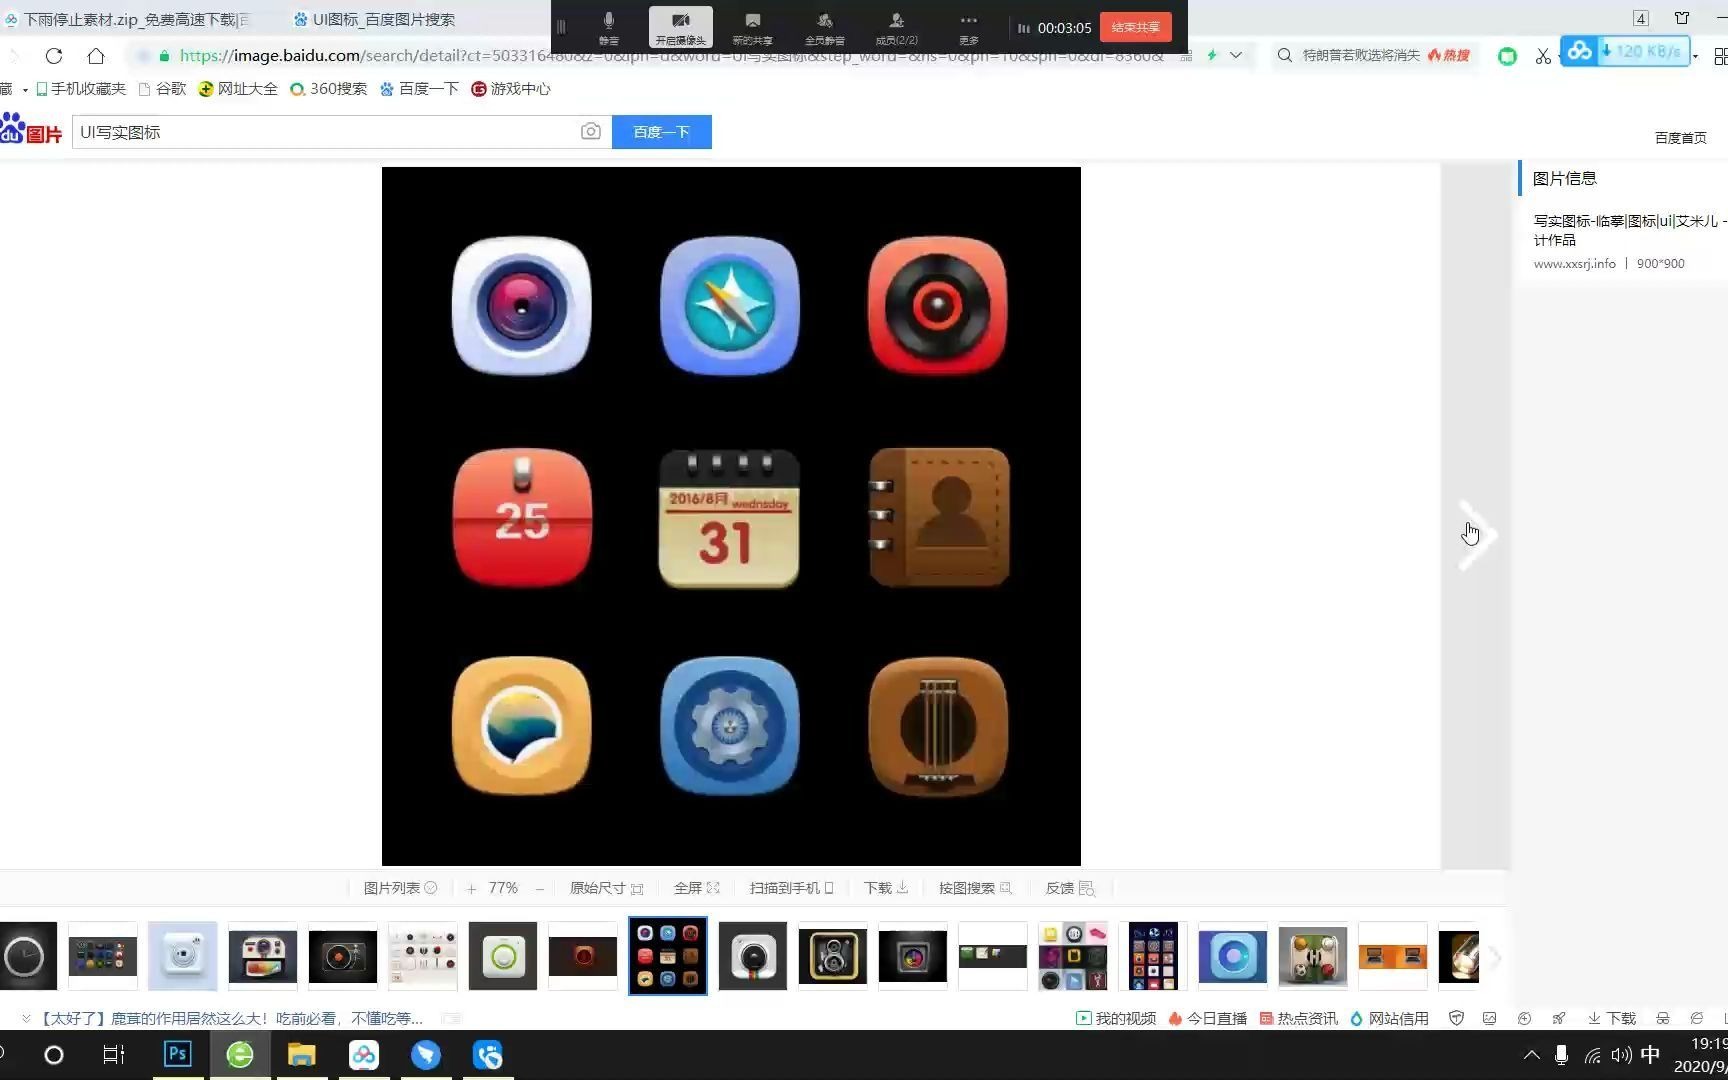The image size is (1728, 1080).
Task: Open 热点资讯 in the status bar
Action: [1298, 1018]
